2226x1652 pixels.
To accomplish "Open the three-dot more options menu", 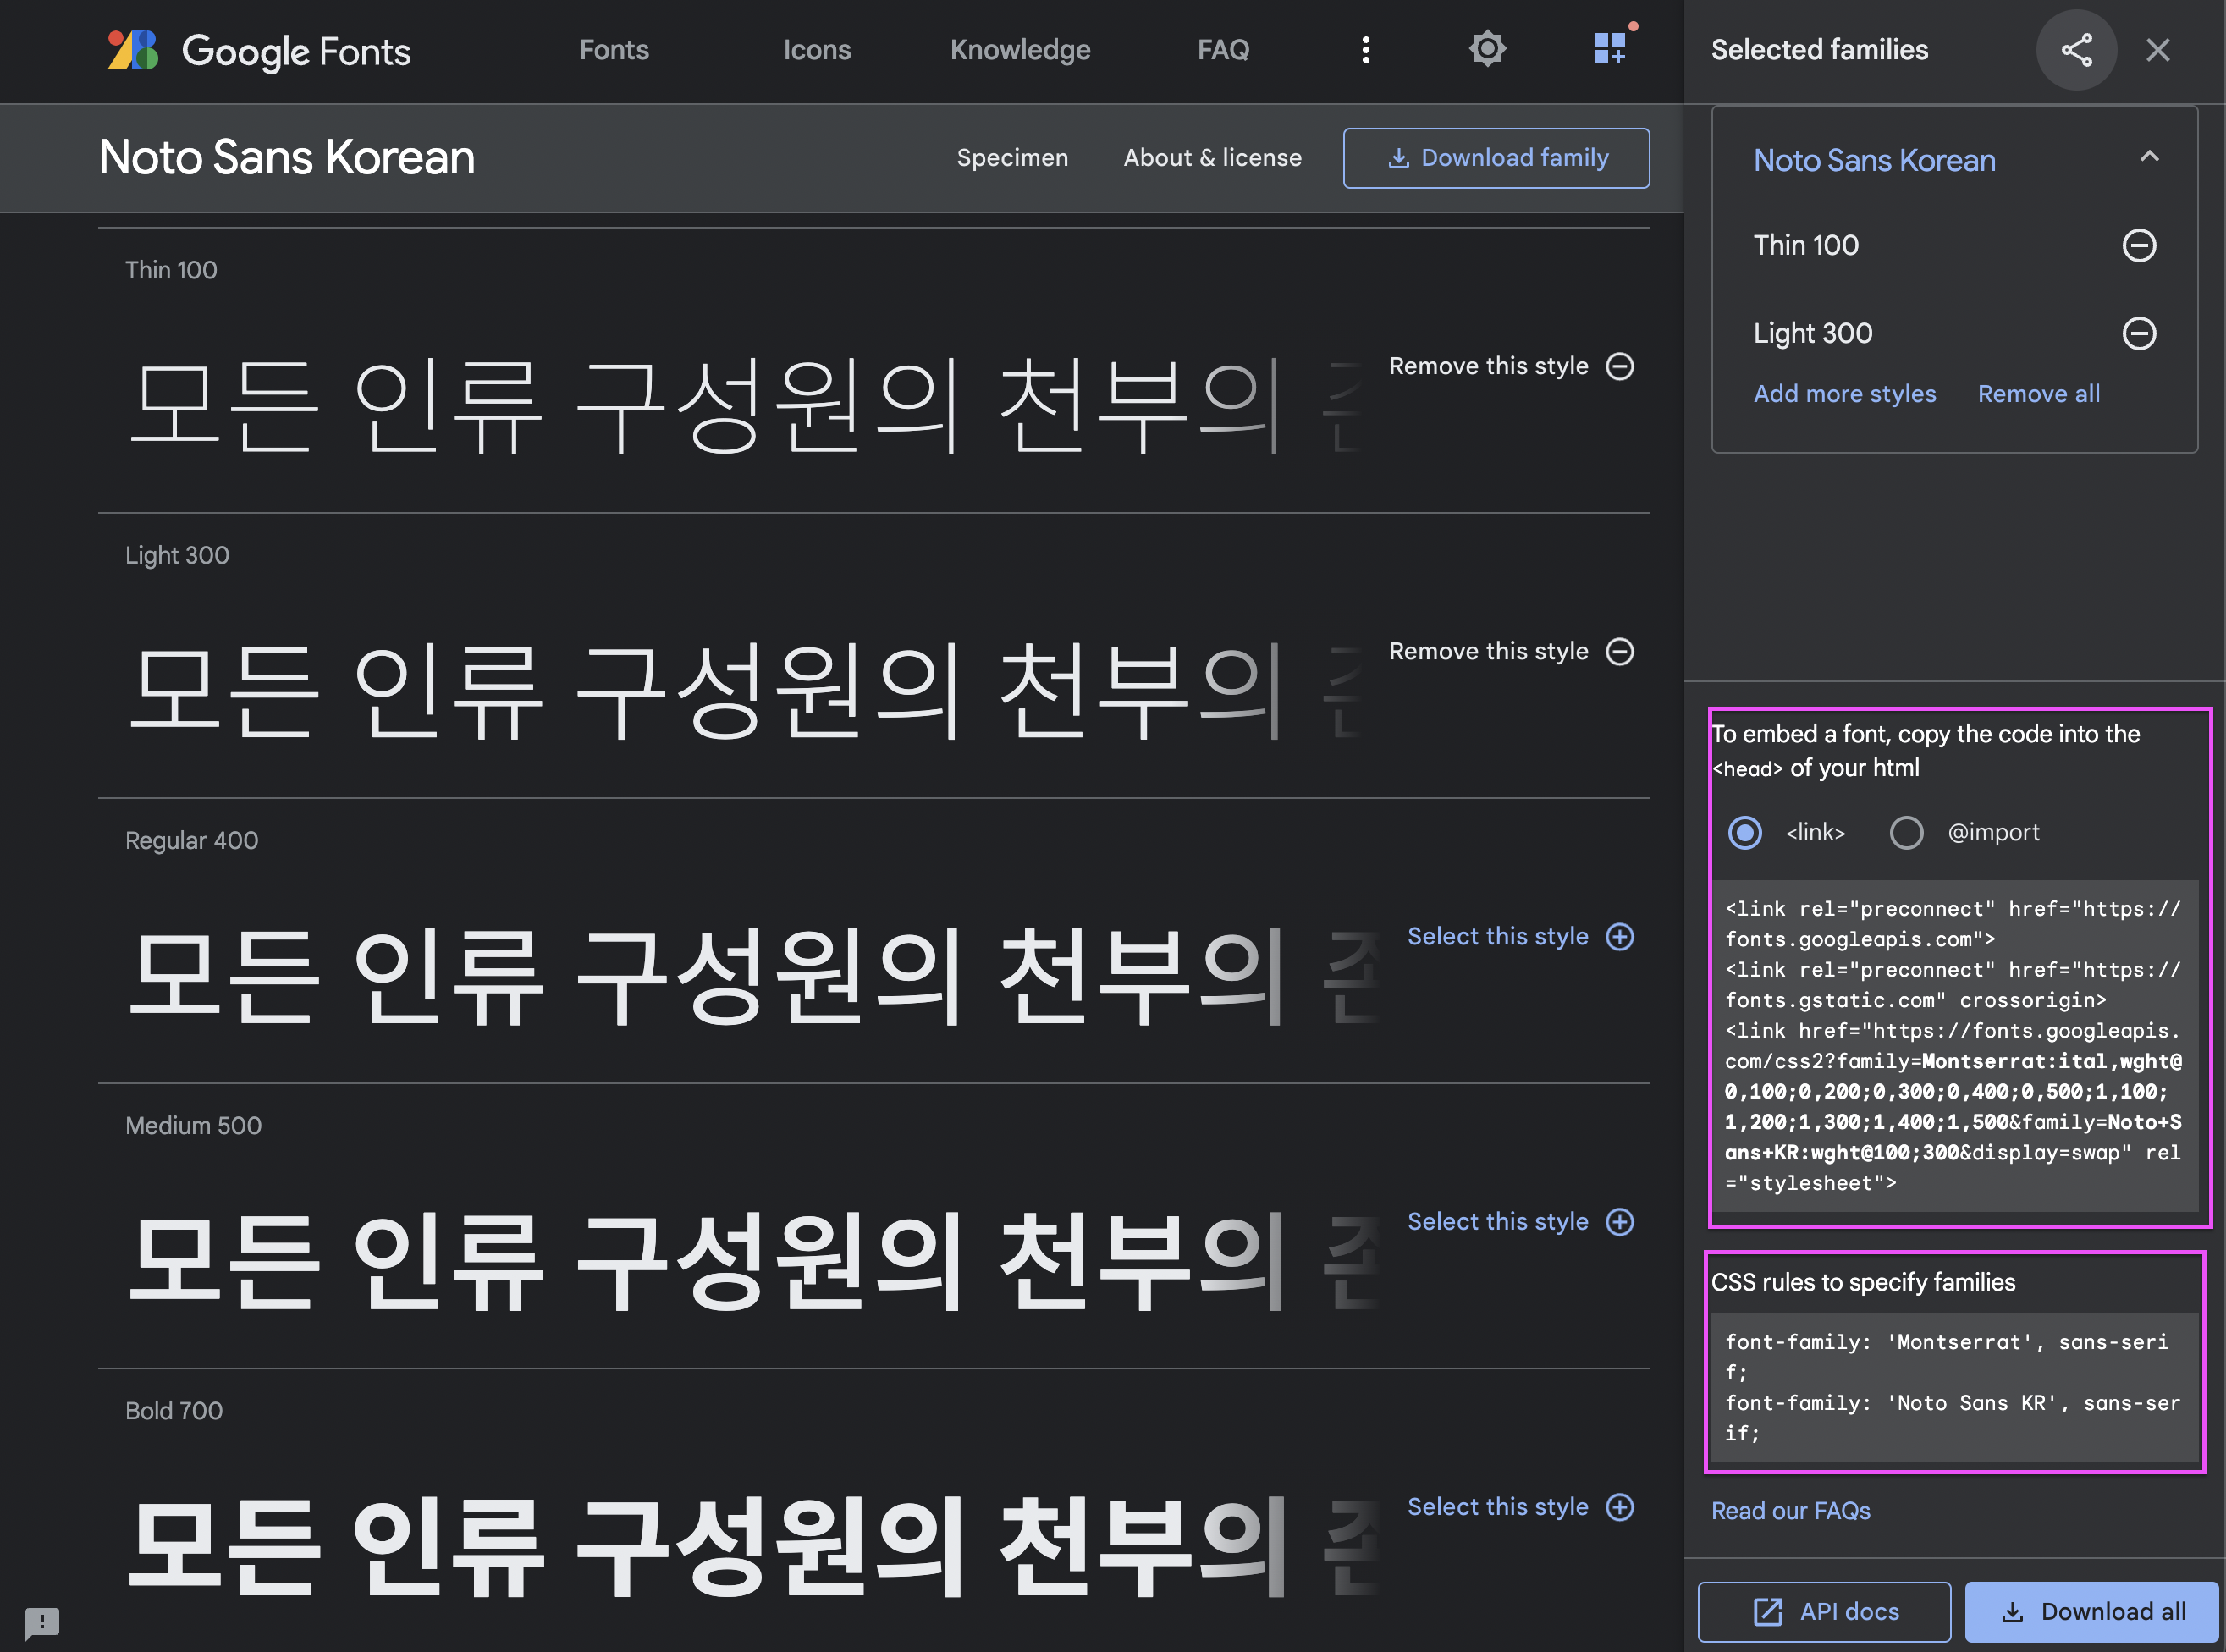I will coord(1365,50).
